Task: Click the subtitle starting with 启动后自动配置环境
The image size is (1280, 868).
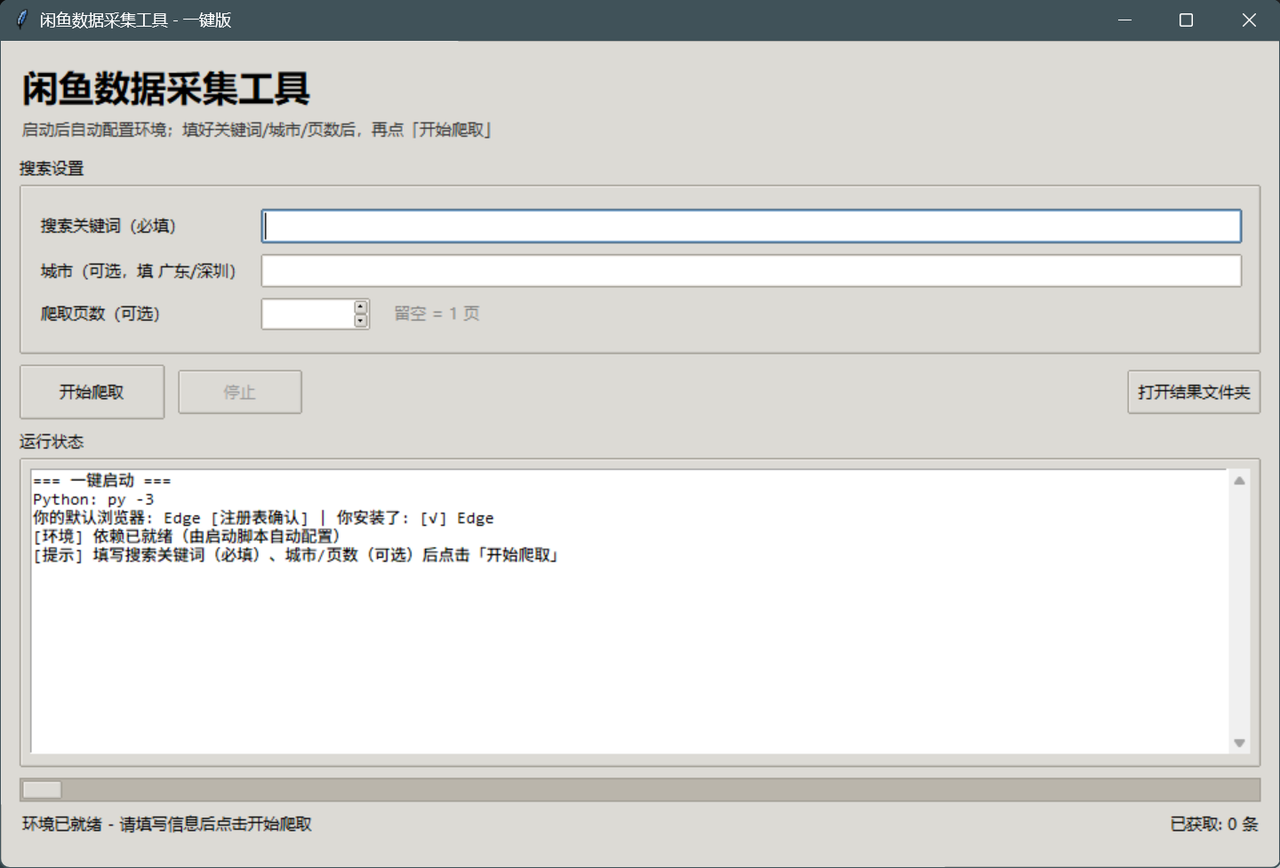Action: (256, 130)
